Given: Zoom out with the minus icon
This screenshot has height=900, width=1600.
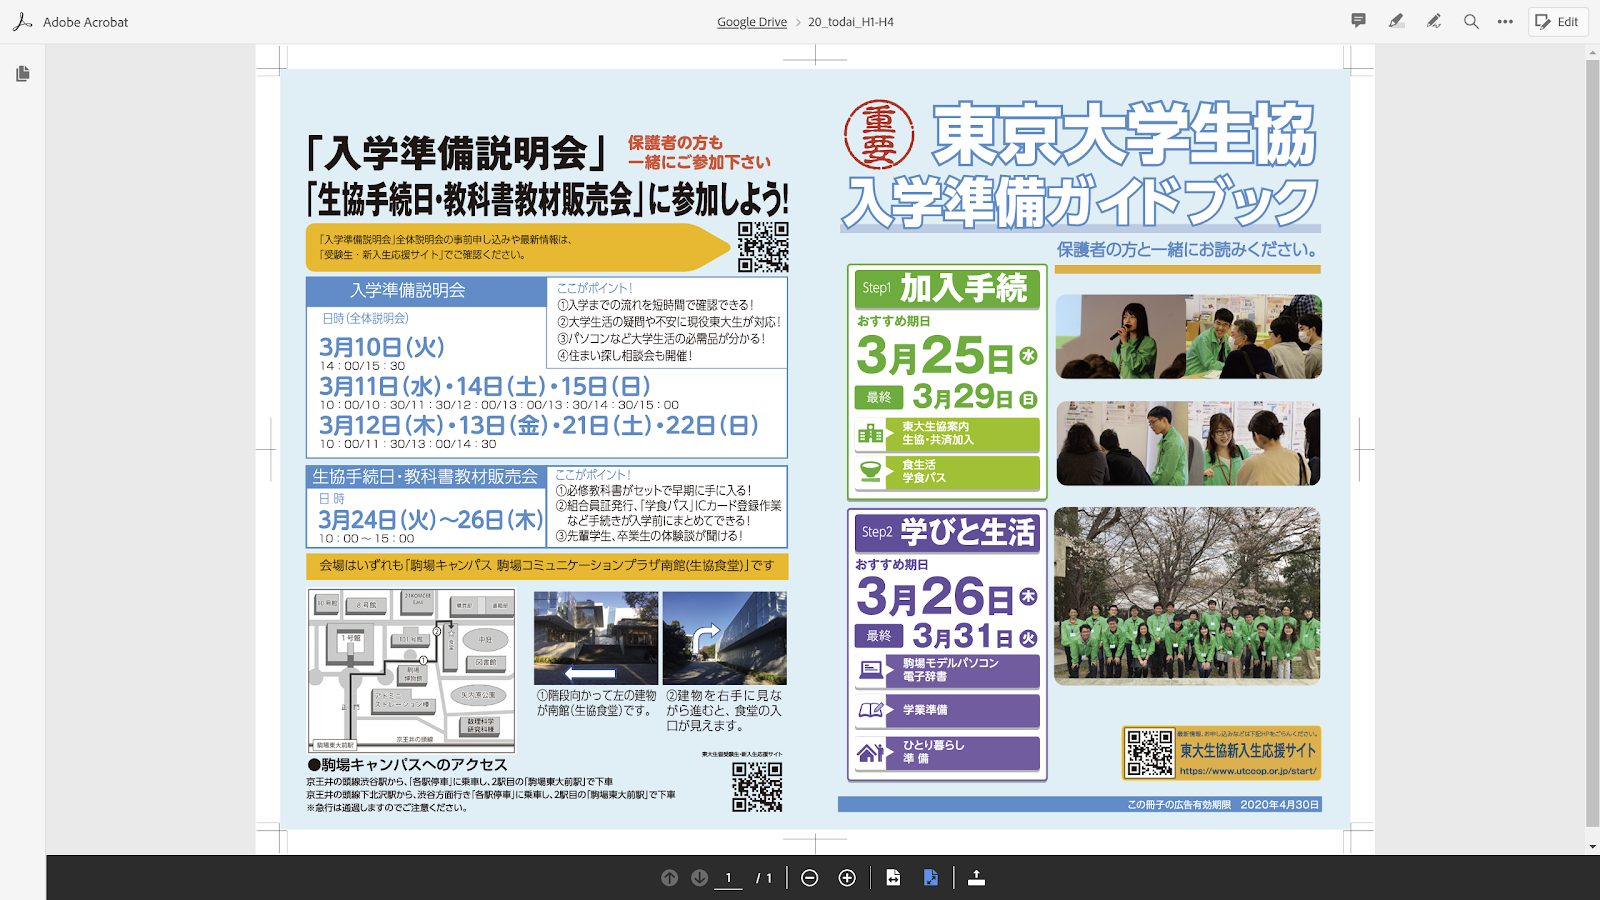Looking at the screenshot, I should 810,878.
